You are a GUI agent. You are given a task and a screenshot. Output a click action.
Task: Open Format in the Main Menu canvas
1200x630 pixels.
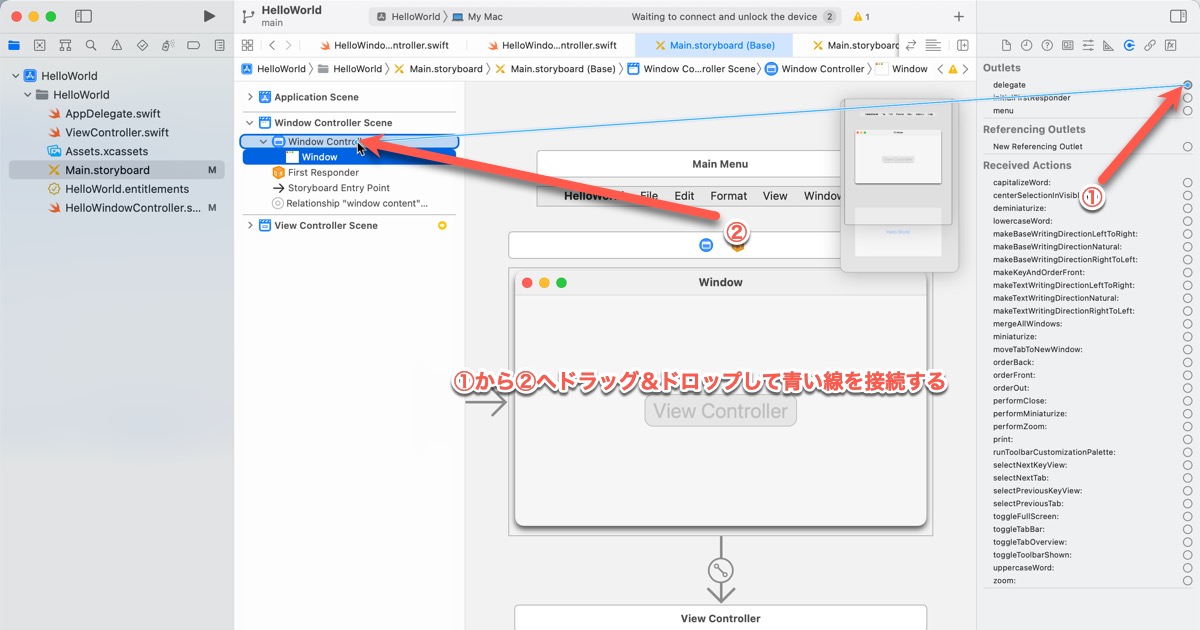[729, 196]
